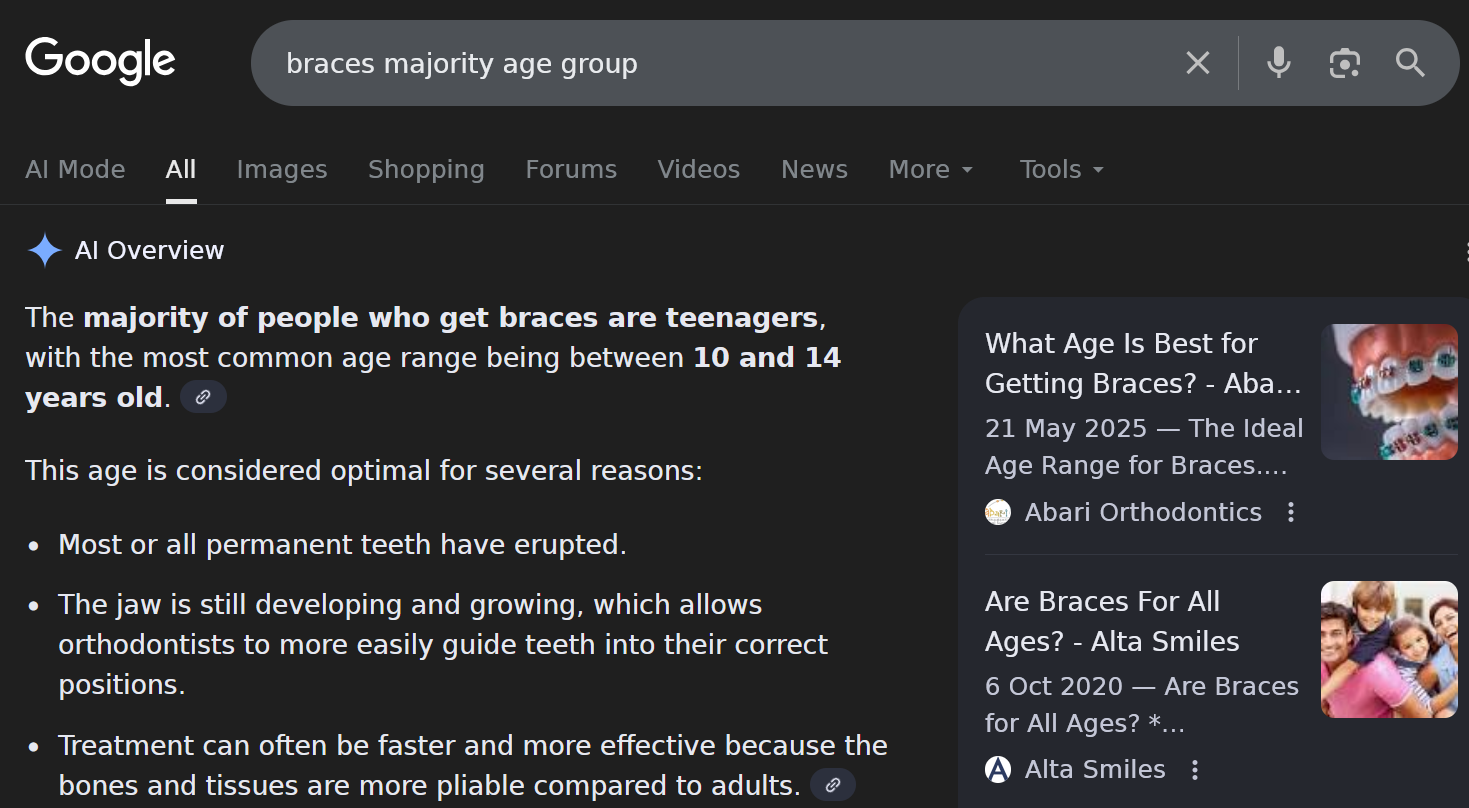Click the family photo thumbnail
The height and width of the screenshot is (808, 1469).
(1389, 650)
